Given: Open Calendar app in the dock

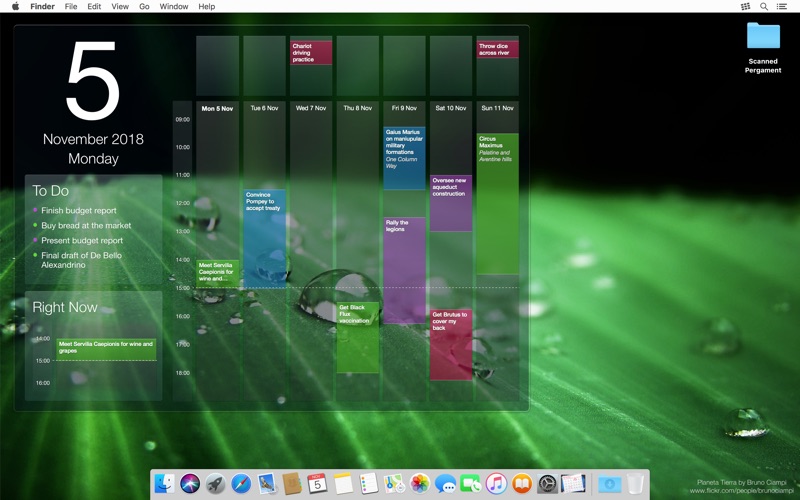Looking at the screenshot, I should pos(317,483).
